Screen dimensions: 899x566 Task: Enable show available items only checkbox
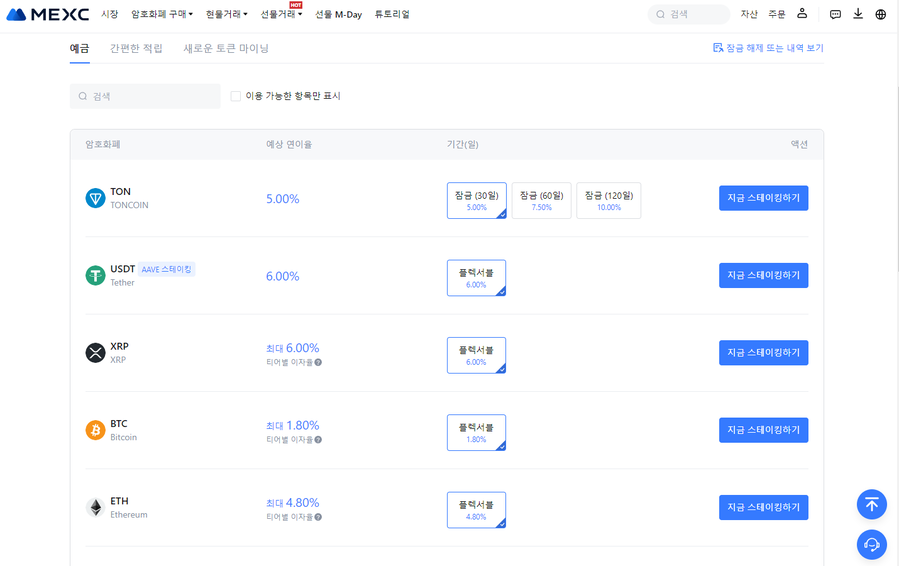click(236, 96)
